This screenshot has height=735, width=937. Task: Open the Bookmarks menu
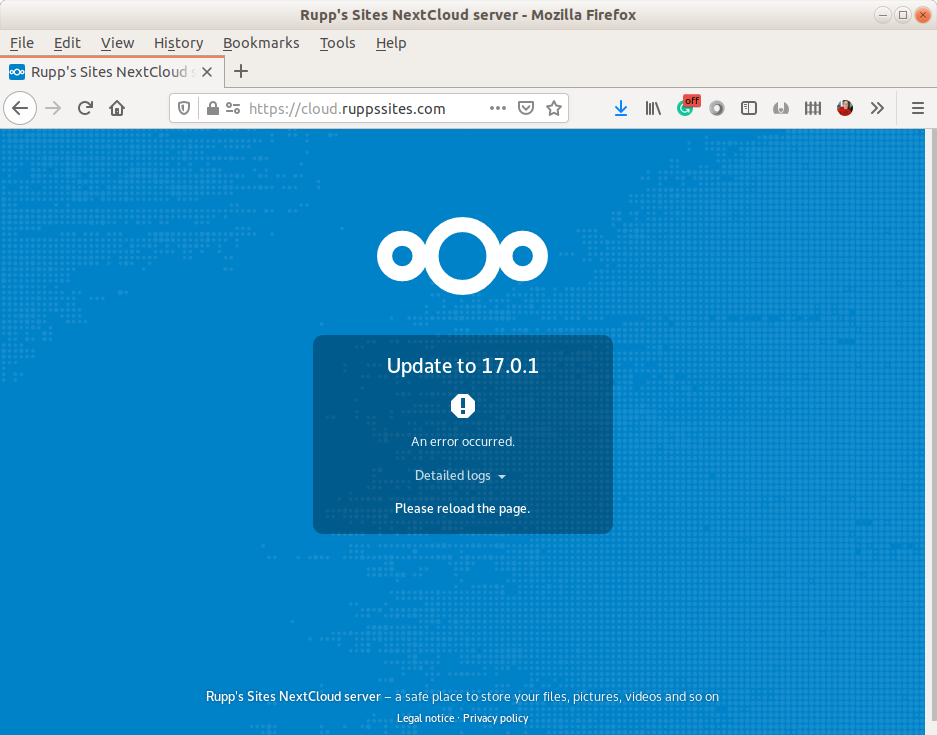coord(261,43)
